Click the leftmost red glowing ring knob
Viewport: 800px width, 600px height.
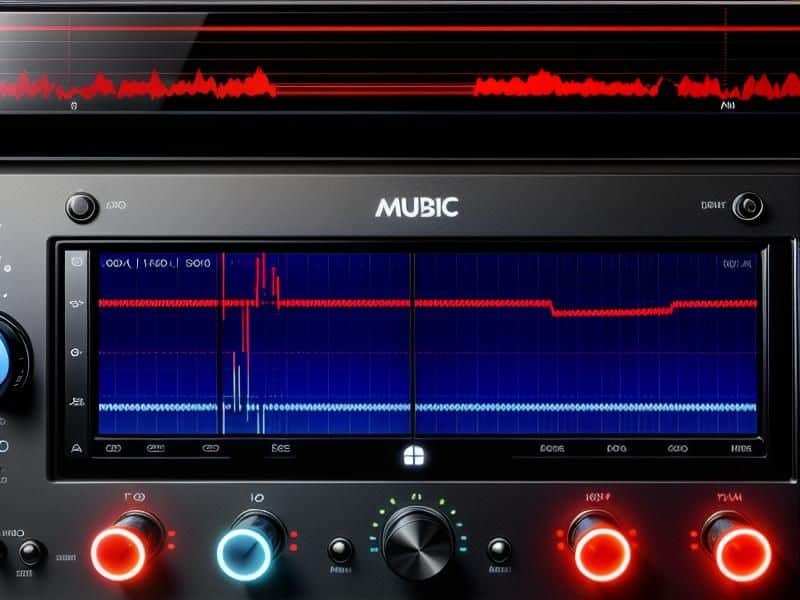[120, 551]
